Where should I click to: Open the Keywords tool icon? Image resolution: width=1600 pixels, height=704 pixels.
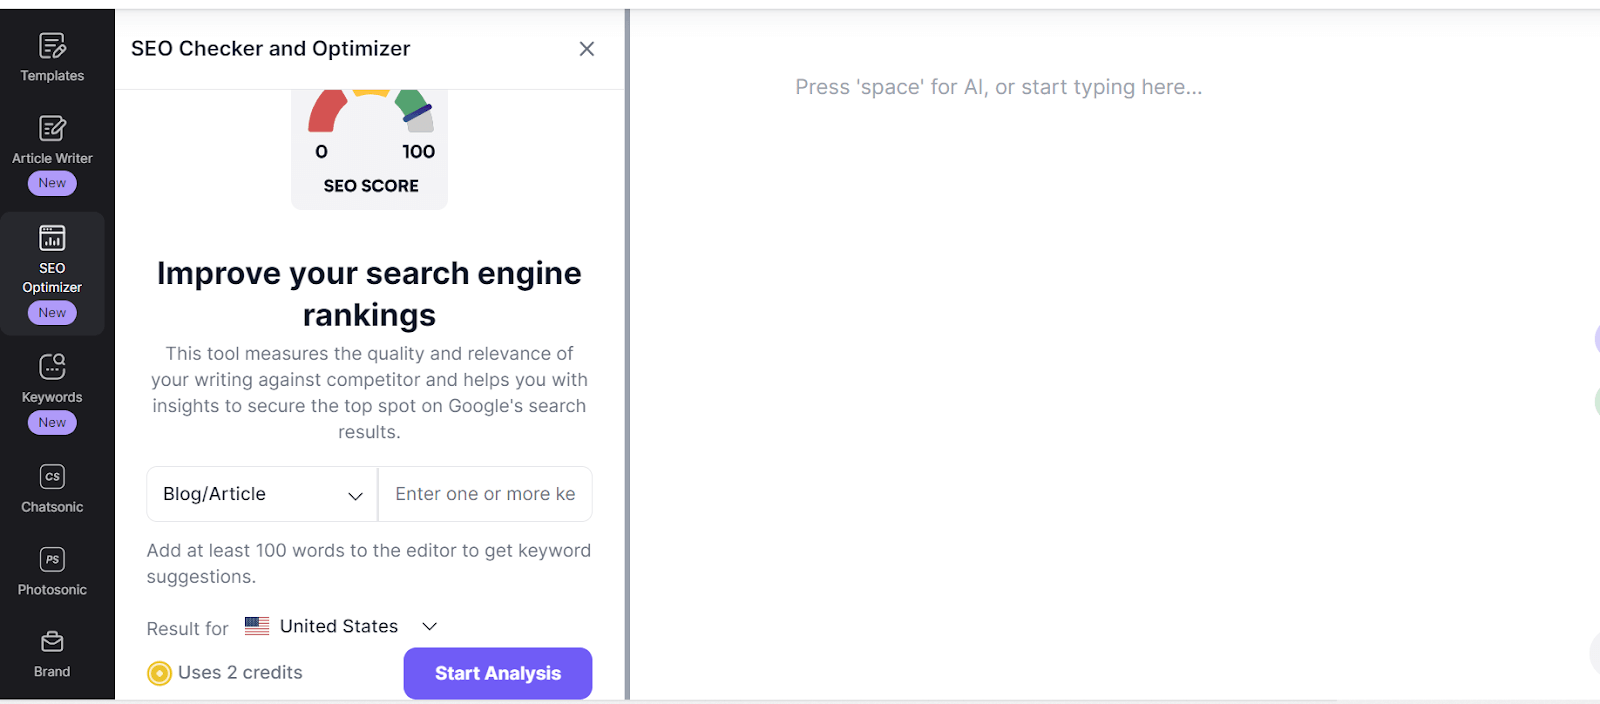coord(52,367)
